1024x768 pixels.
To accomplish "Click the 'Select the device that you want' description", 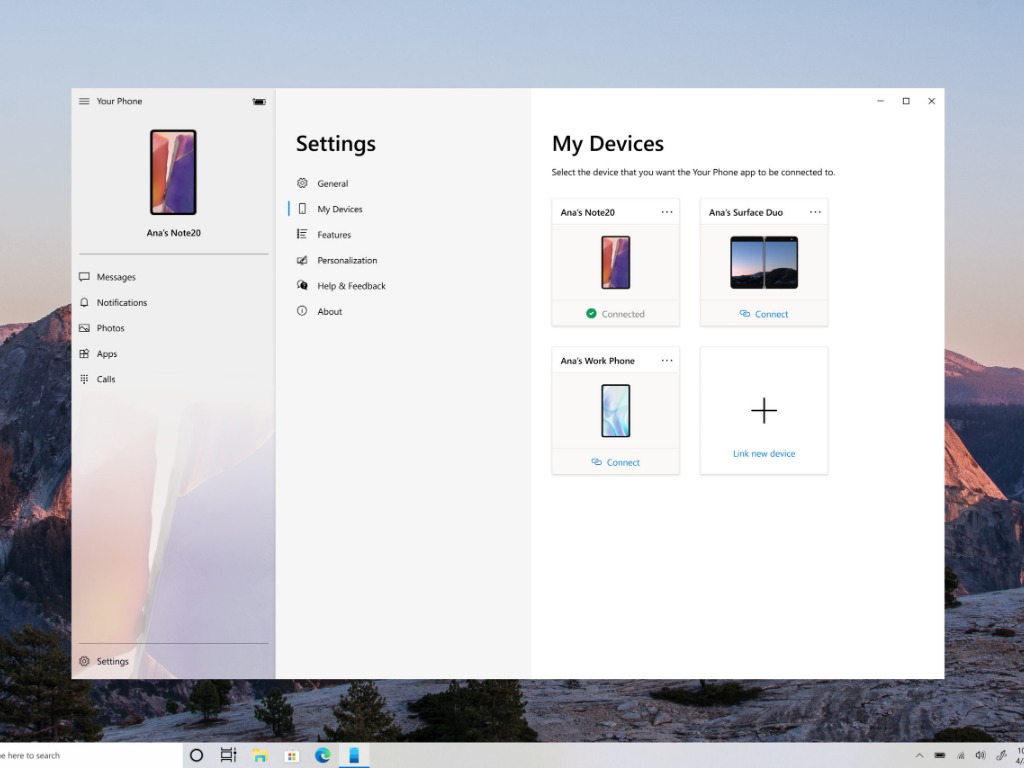I will pyautogui.click(x=693, y=172).
